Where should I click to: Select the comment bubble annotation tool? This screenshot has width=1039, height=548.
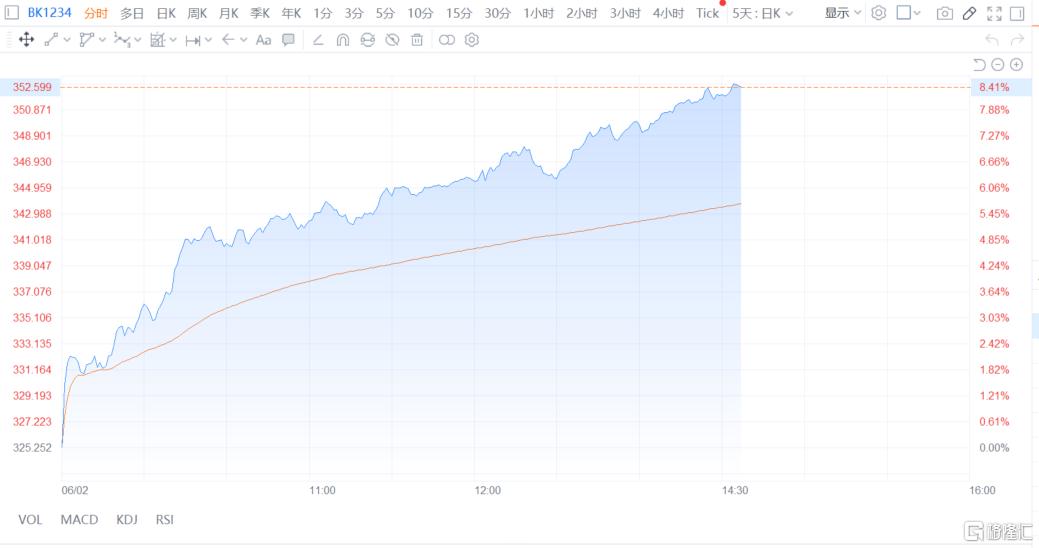coord(288,40)
